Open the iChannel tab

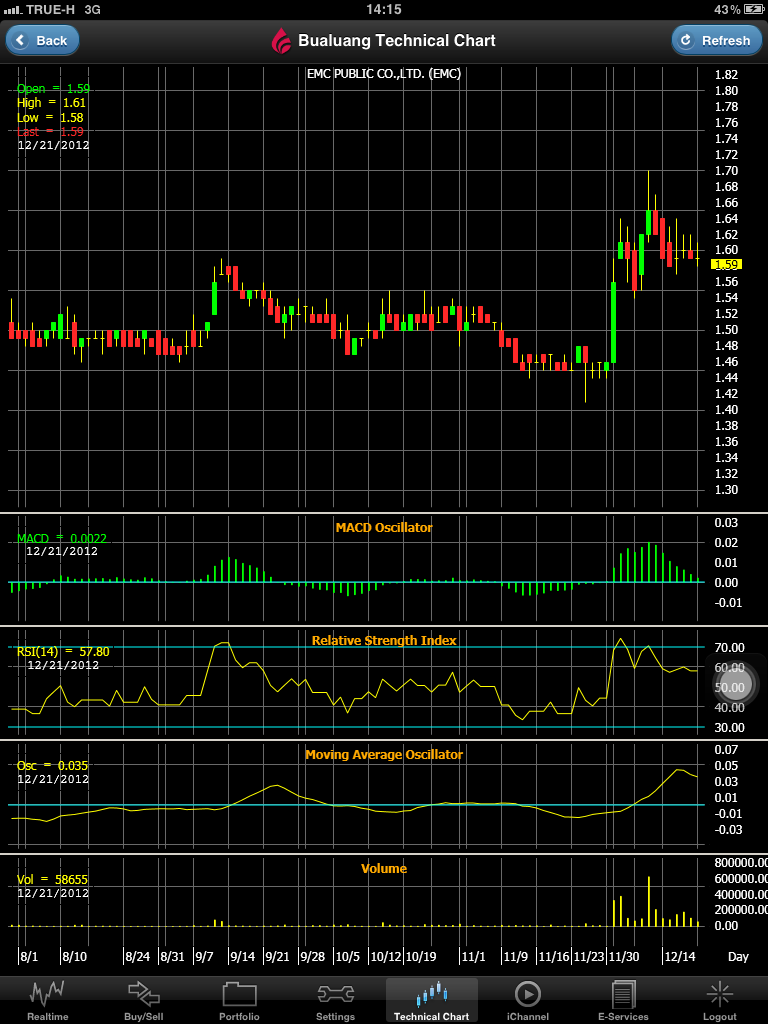pyautogui.click(x=528, y=1000)
